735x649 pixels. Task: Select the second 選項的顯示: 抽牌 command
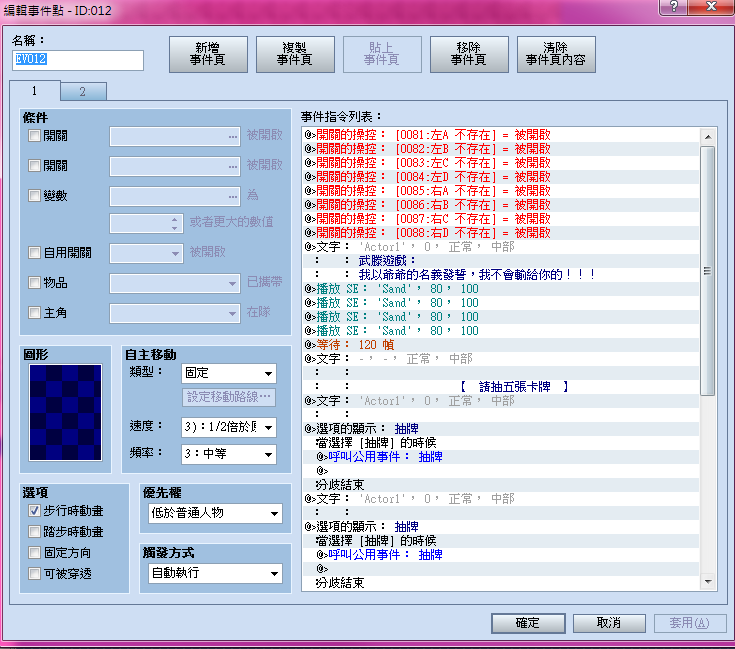501,527
